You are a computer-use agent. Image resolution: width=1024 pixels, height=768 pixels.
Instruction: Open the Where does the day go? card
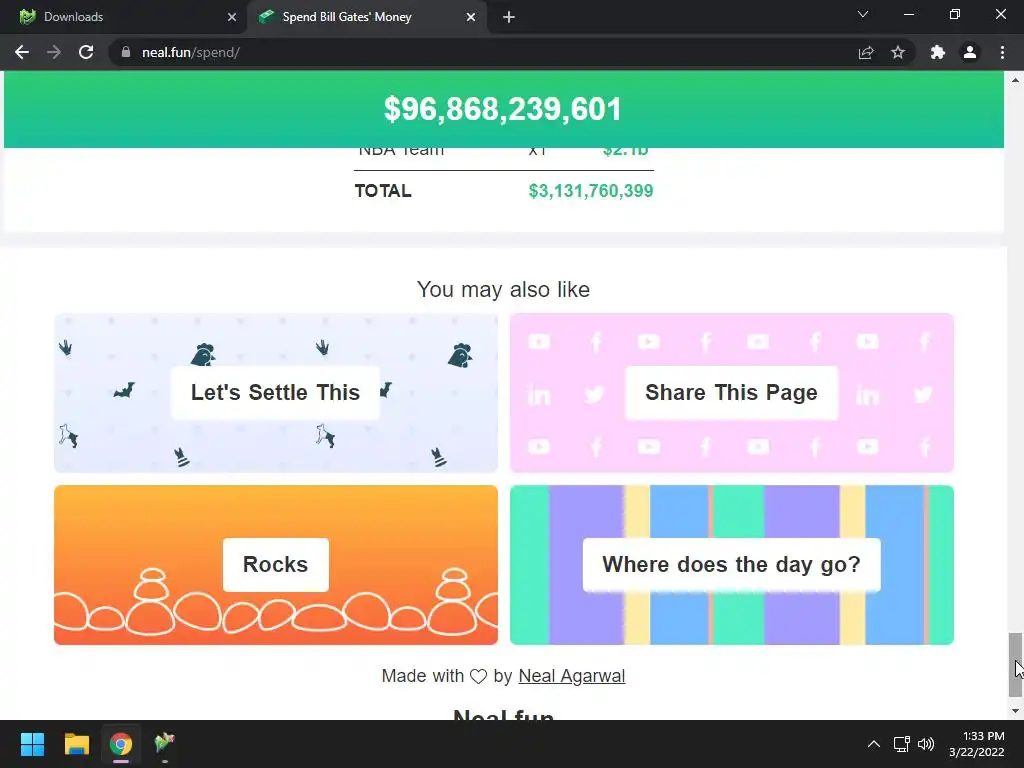[x=731, y=565]
